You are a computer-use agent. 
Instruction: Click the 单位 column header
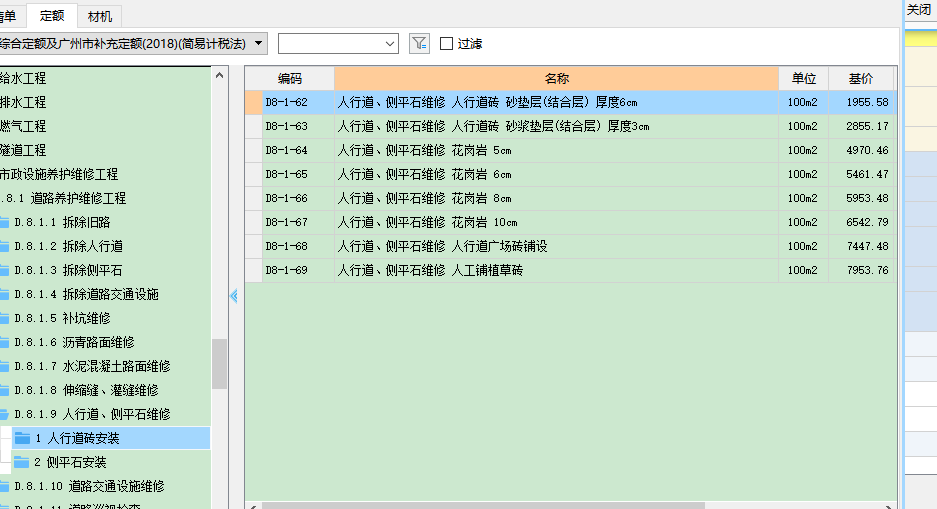coord(804,78)
